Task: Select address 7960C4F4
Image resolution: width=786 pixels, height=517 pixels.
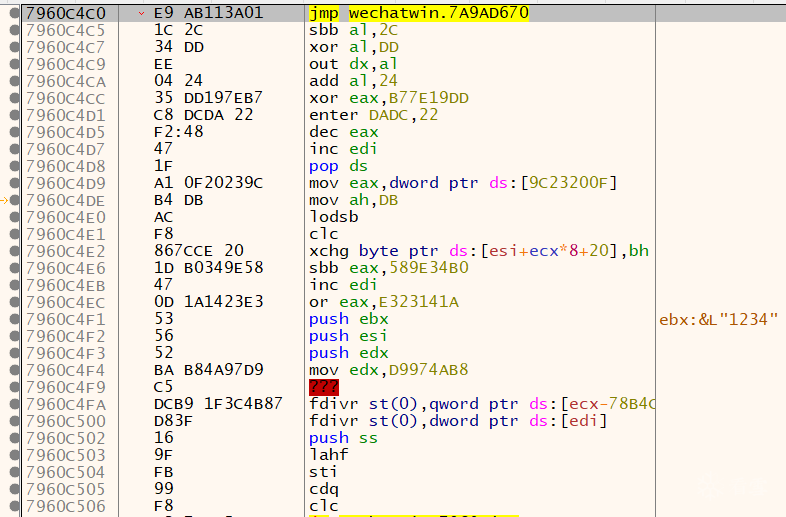Action: coord(65,371)
